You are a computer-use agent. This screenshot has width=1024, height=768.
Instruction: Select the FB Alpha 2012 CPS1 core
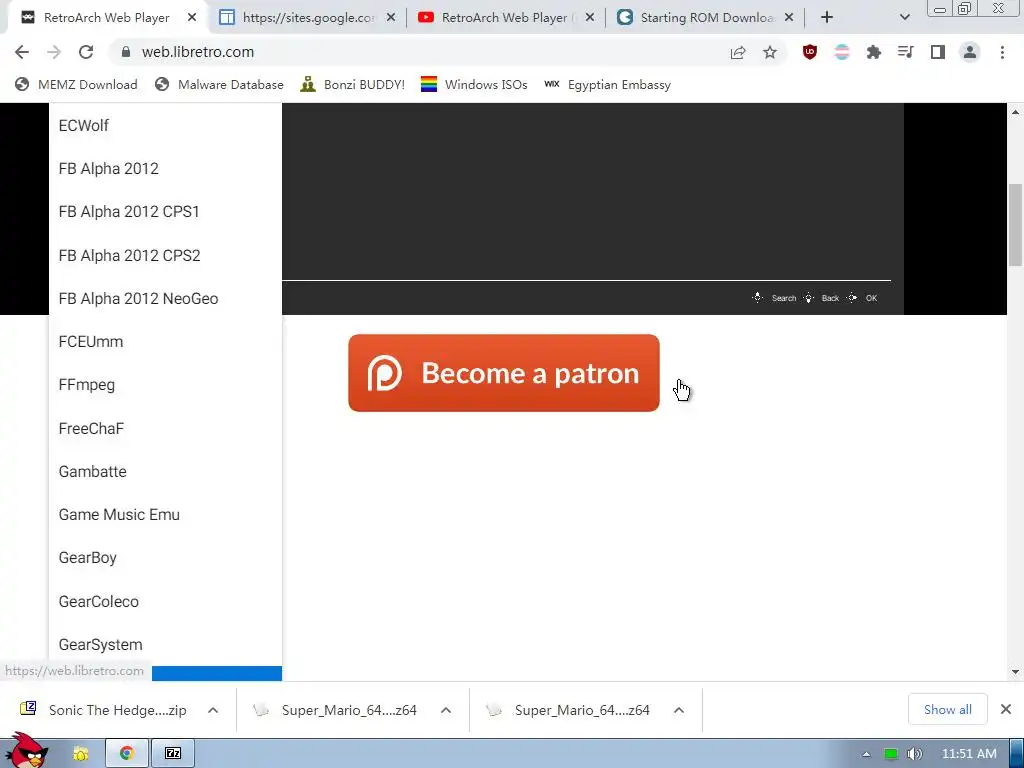[165, 212]
